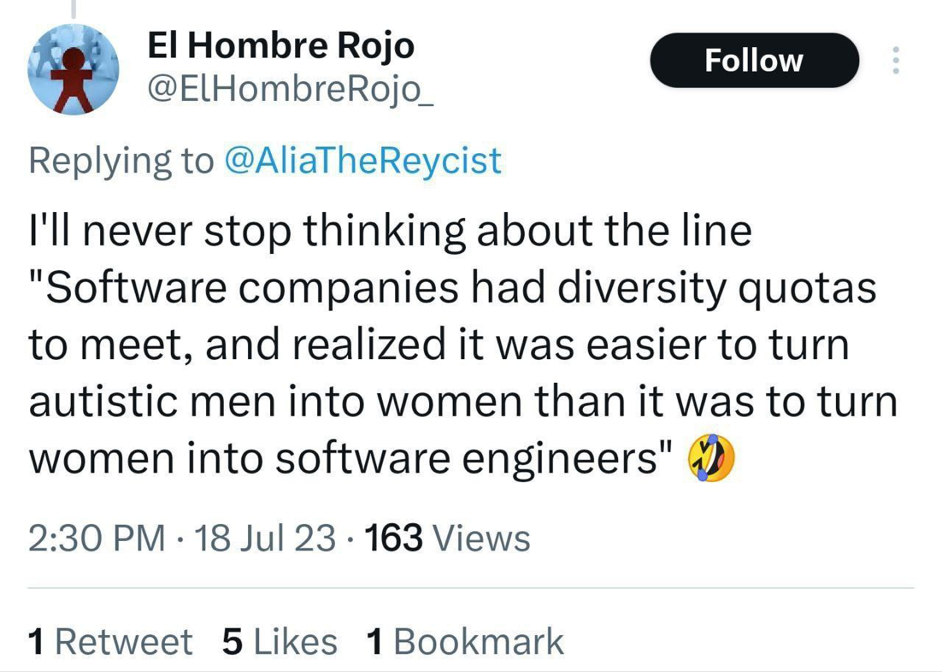Open the @AliaTheReycist mention link
Screen dimensions: 942x672
pos(363,160)
